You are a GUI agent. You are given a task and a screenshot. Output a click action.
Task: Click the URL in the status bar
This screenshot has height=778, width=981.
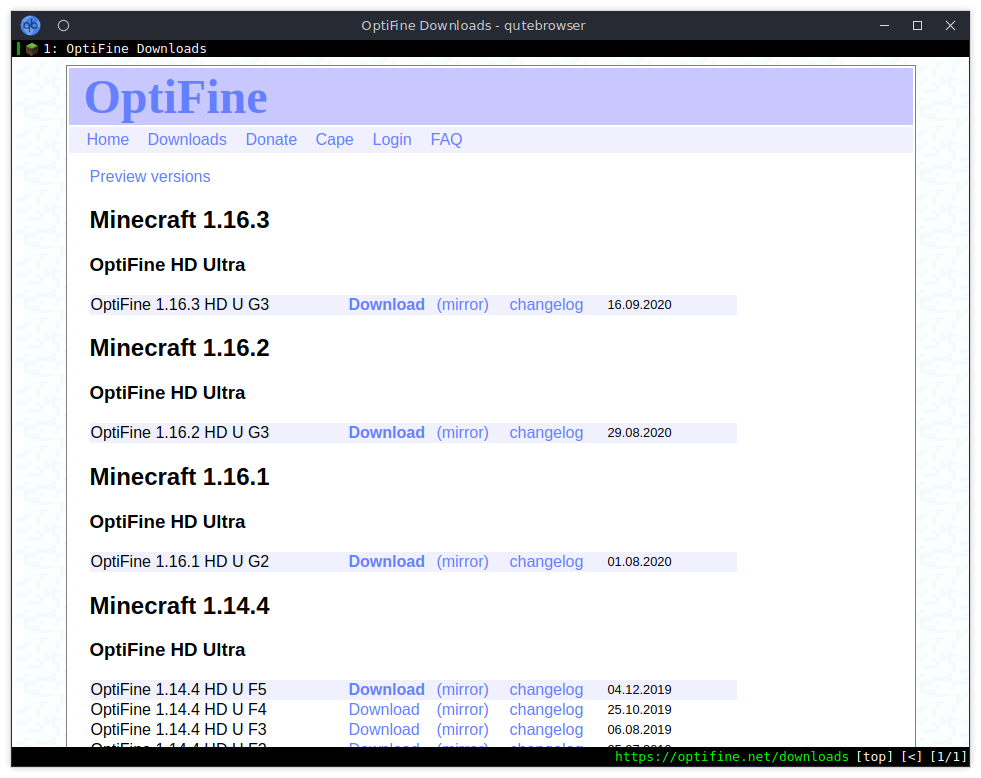[731, 757]
